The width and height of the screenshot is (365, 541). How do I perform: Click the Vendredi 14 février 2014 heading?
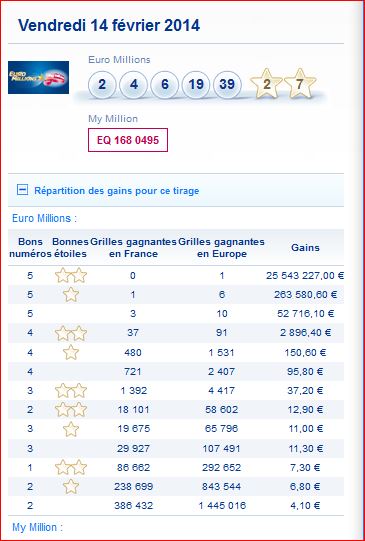click(x=109, y=25)
